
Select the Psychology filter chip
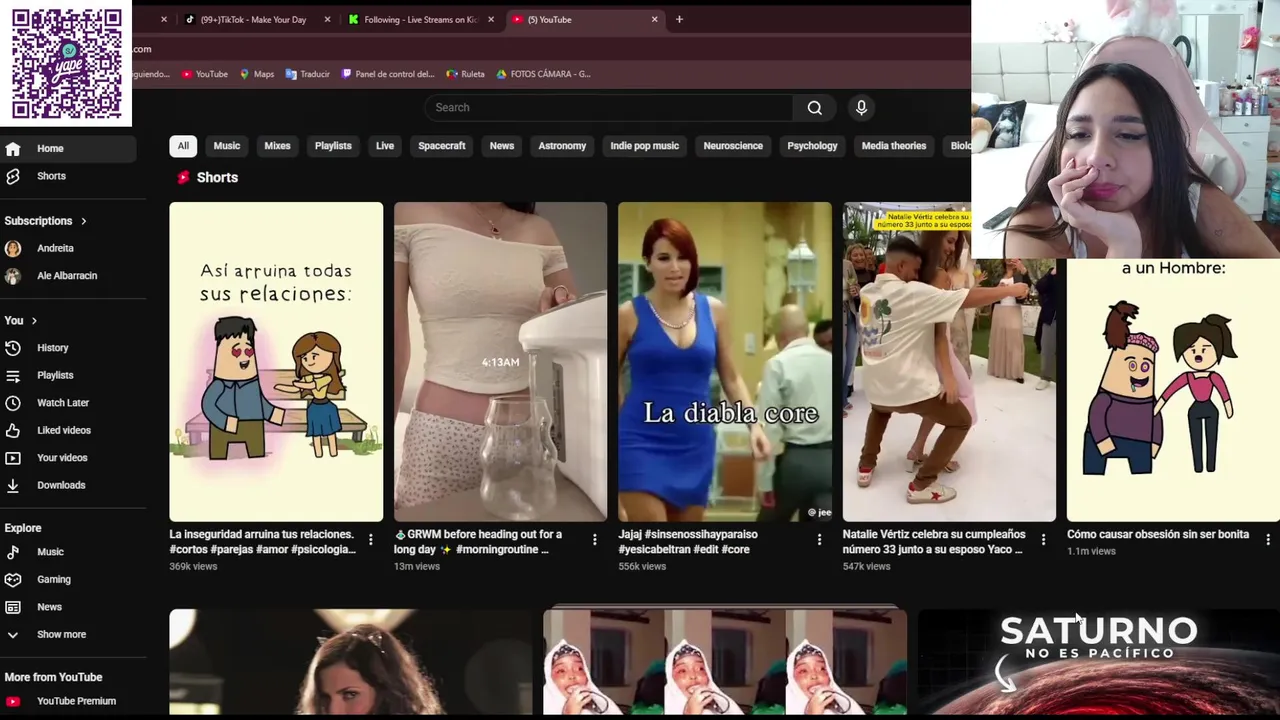tap(812, 146)
